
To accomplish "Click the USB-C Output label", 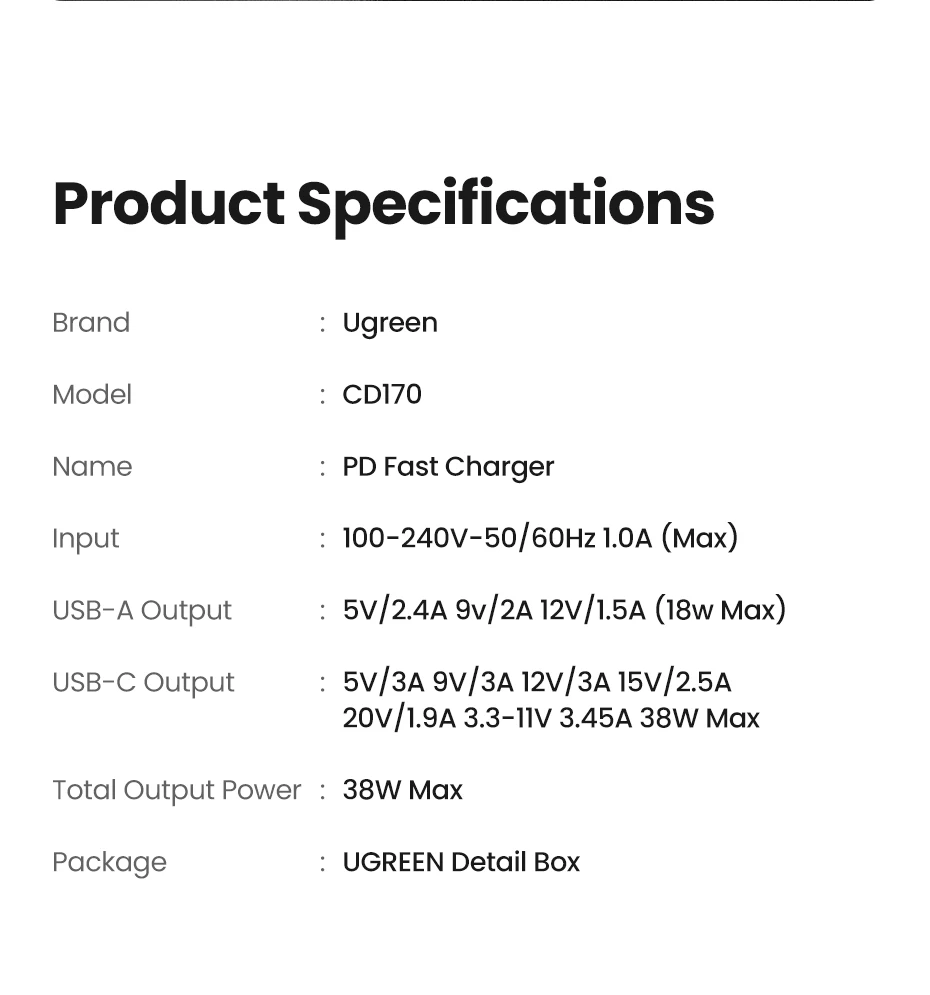I will click(143, 683).
